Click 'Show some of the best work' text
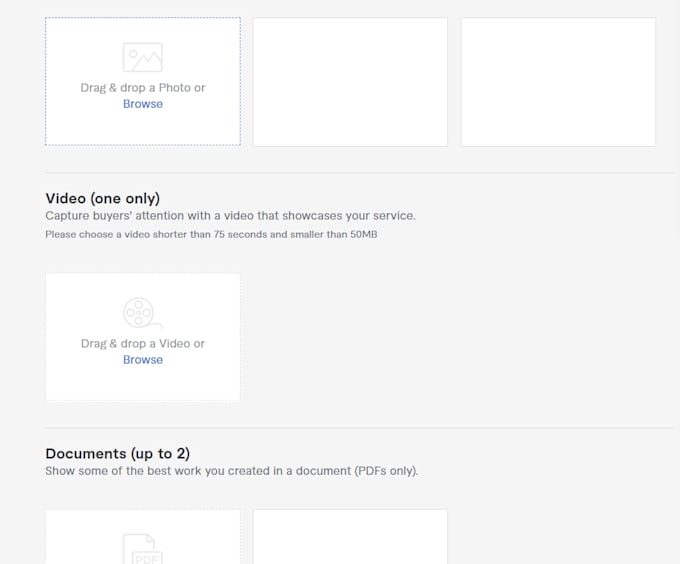This screenshot has width=680, height=564. (x=232, y=471)
